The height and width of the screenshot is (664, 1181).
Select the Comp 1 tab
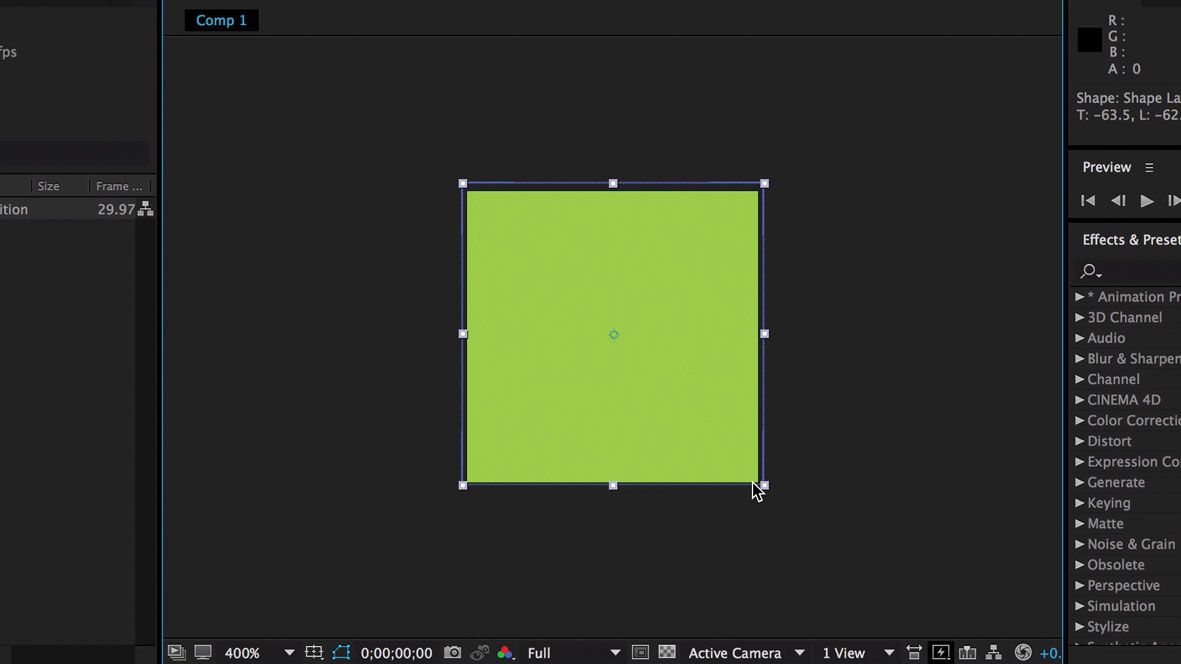point(220,20)
